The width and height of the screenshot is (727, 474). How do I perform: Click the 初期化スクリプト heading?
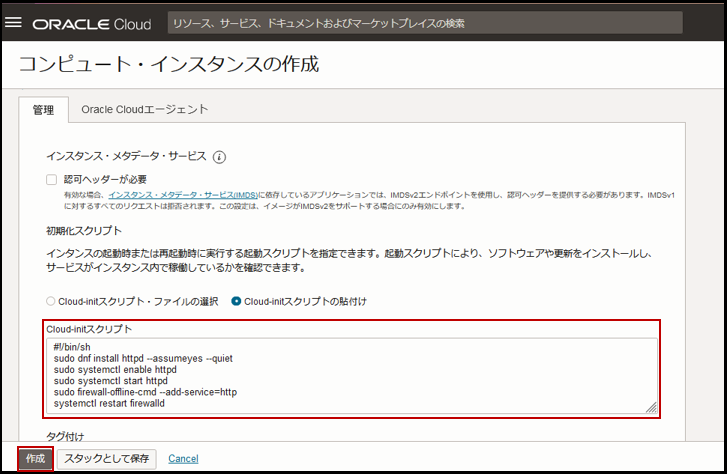click(84, 231)
